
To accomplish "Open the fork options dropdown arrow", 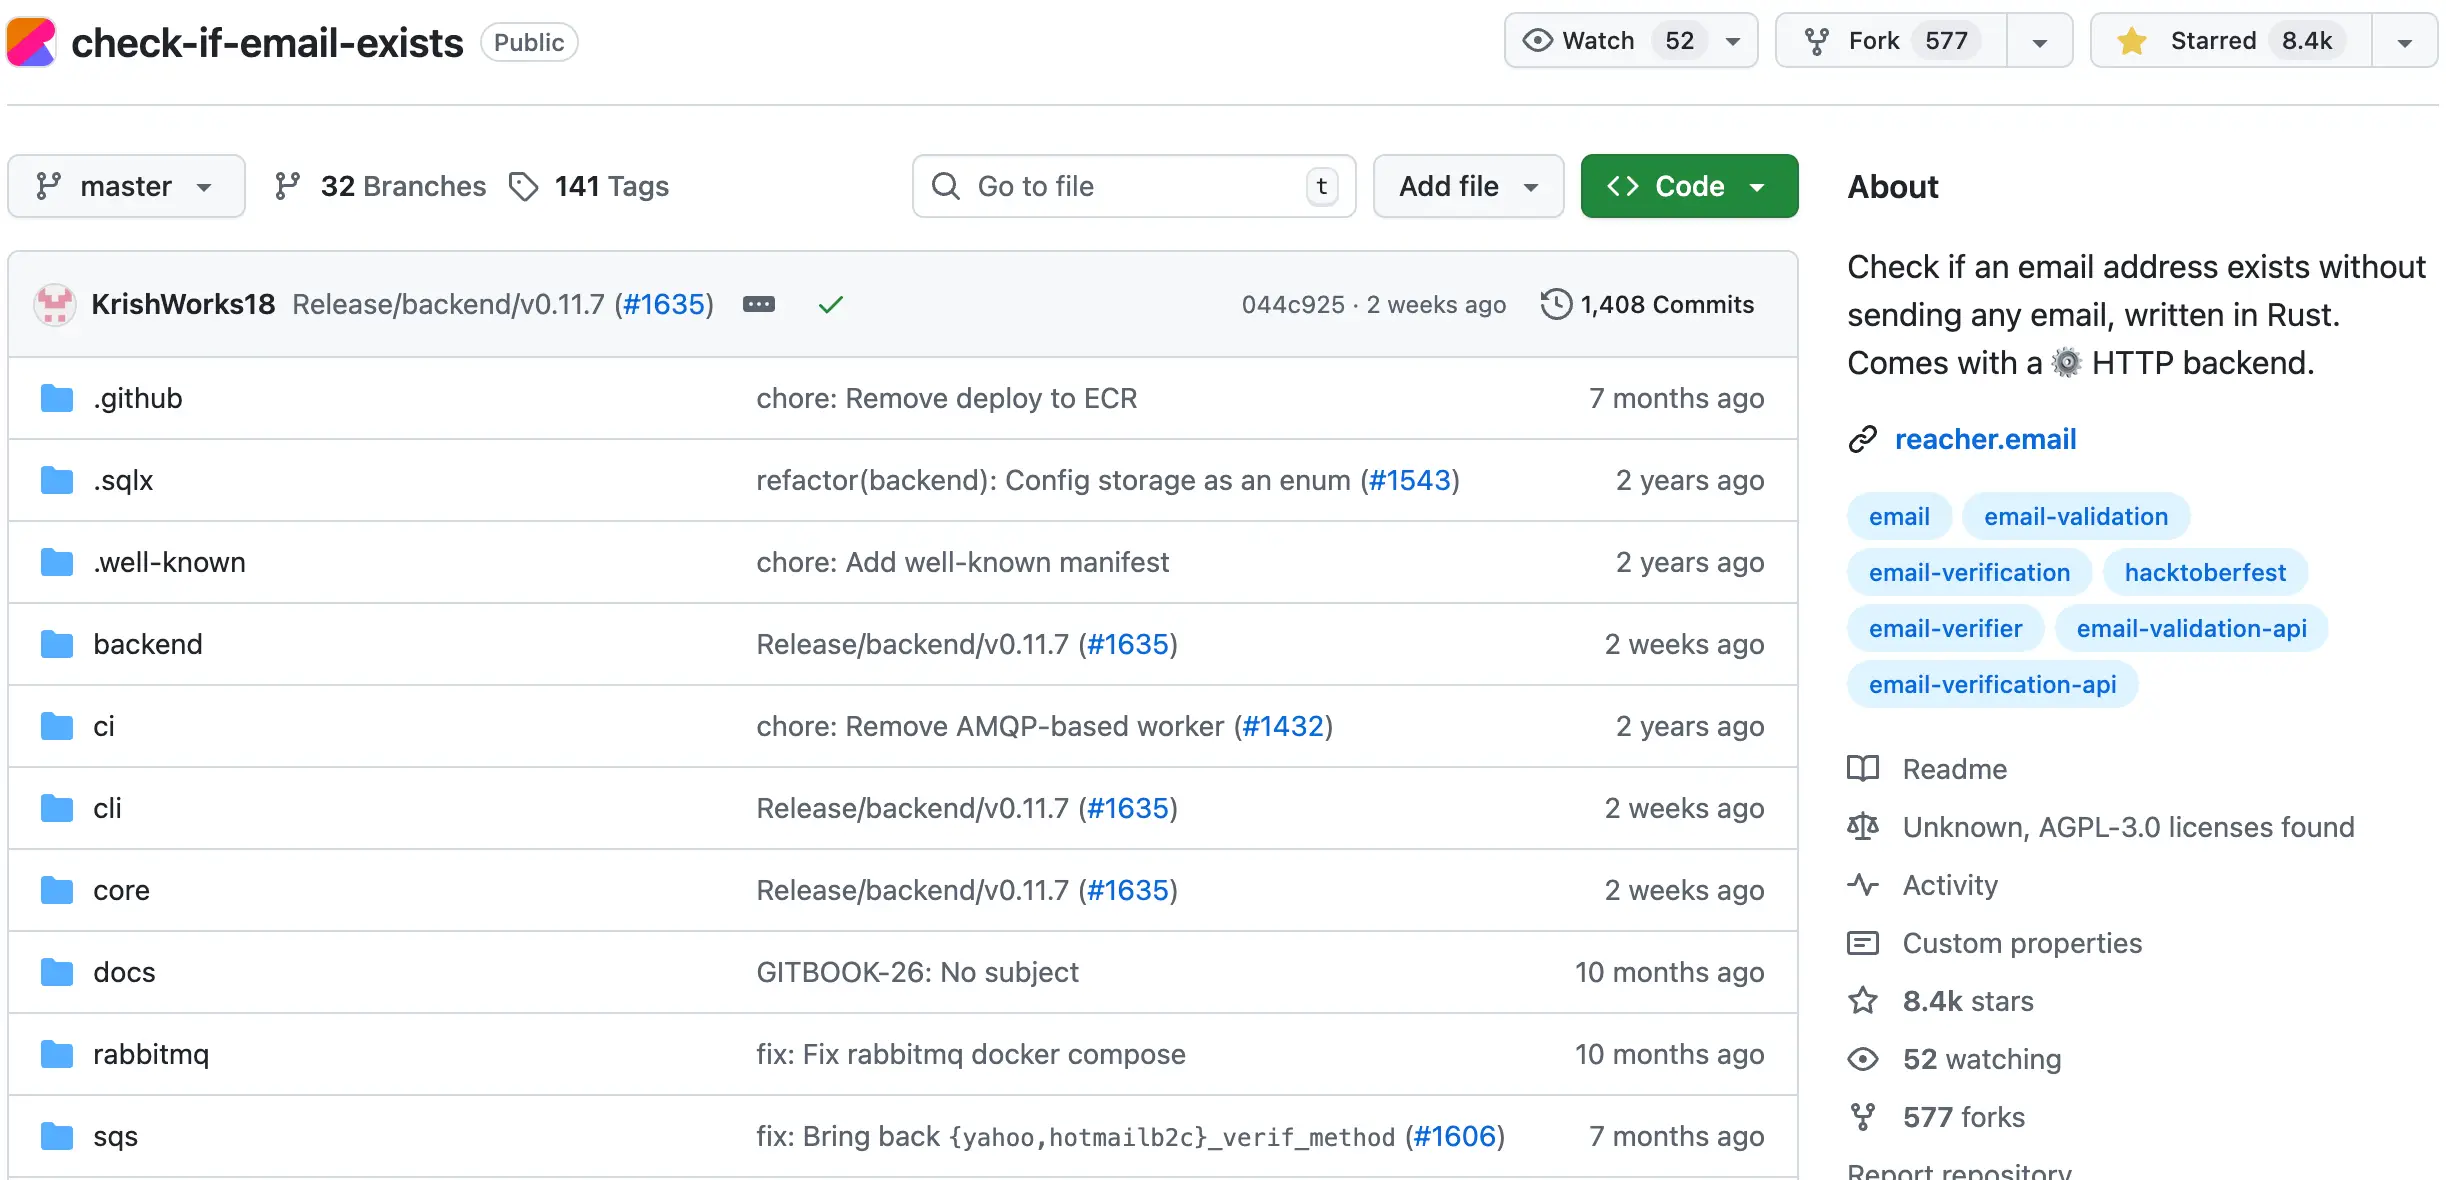I will click(2039, 41).
